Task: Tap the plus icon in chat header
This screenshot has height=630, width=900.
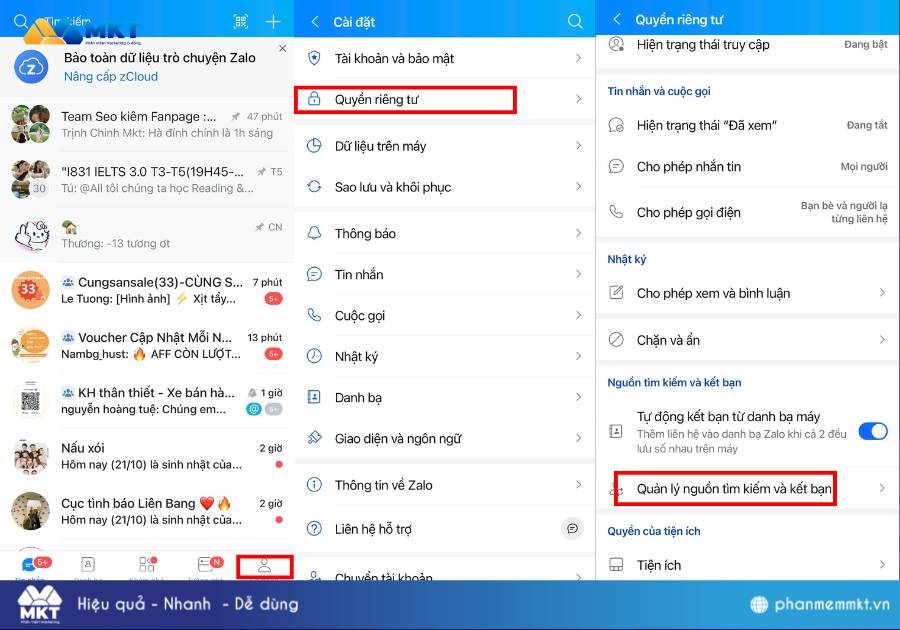Action: (x=273, y=22)
